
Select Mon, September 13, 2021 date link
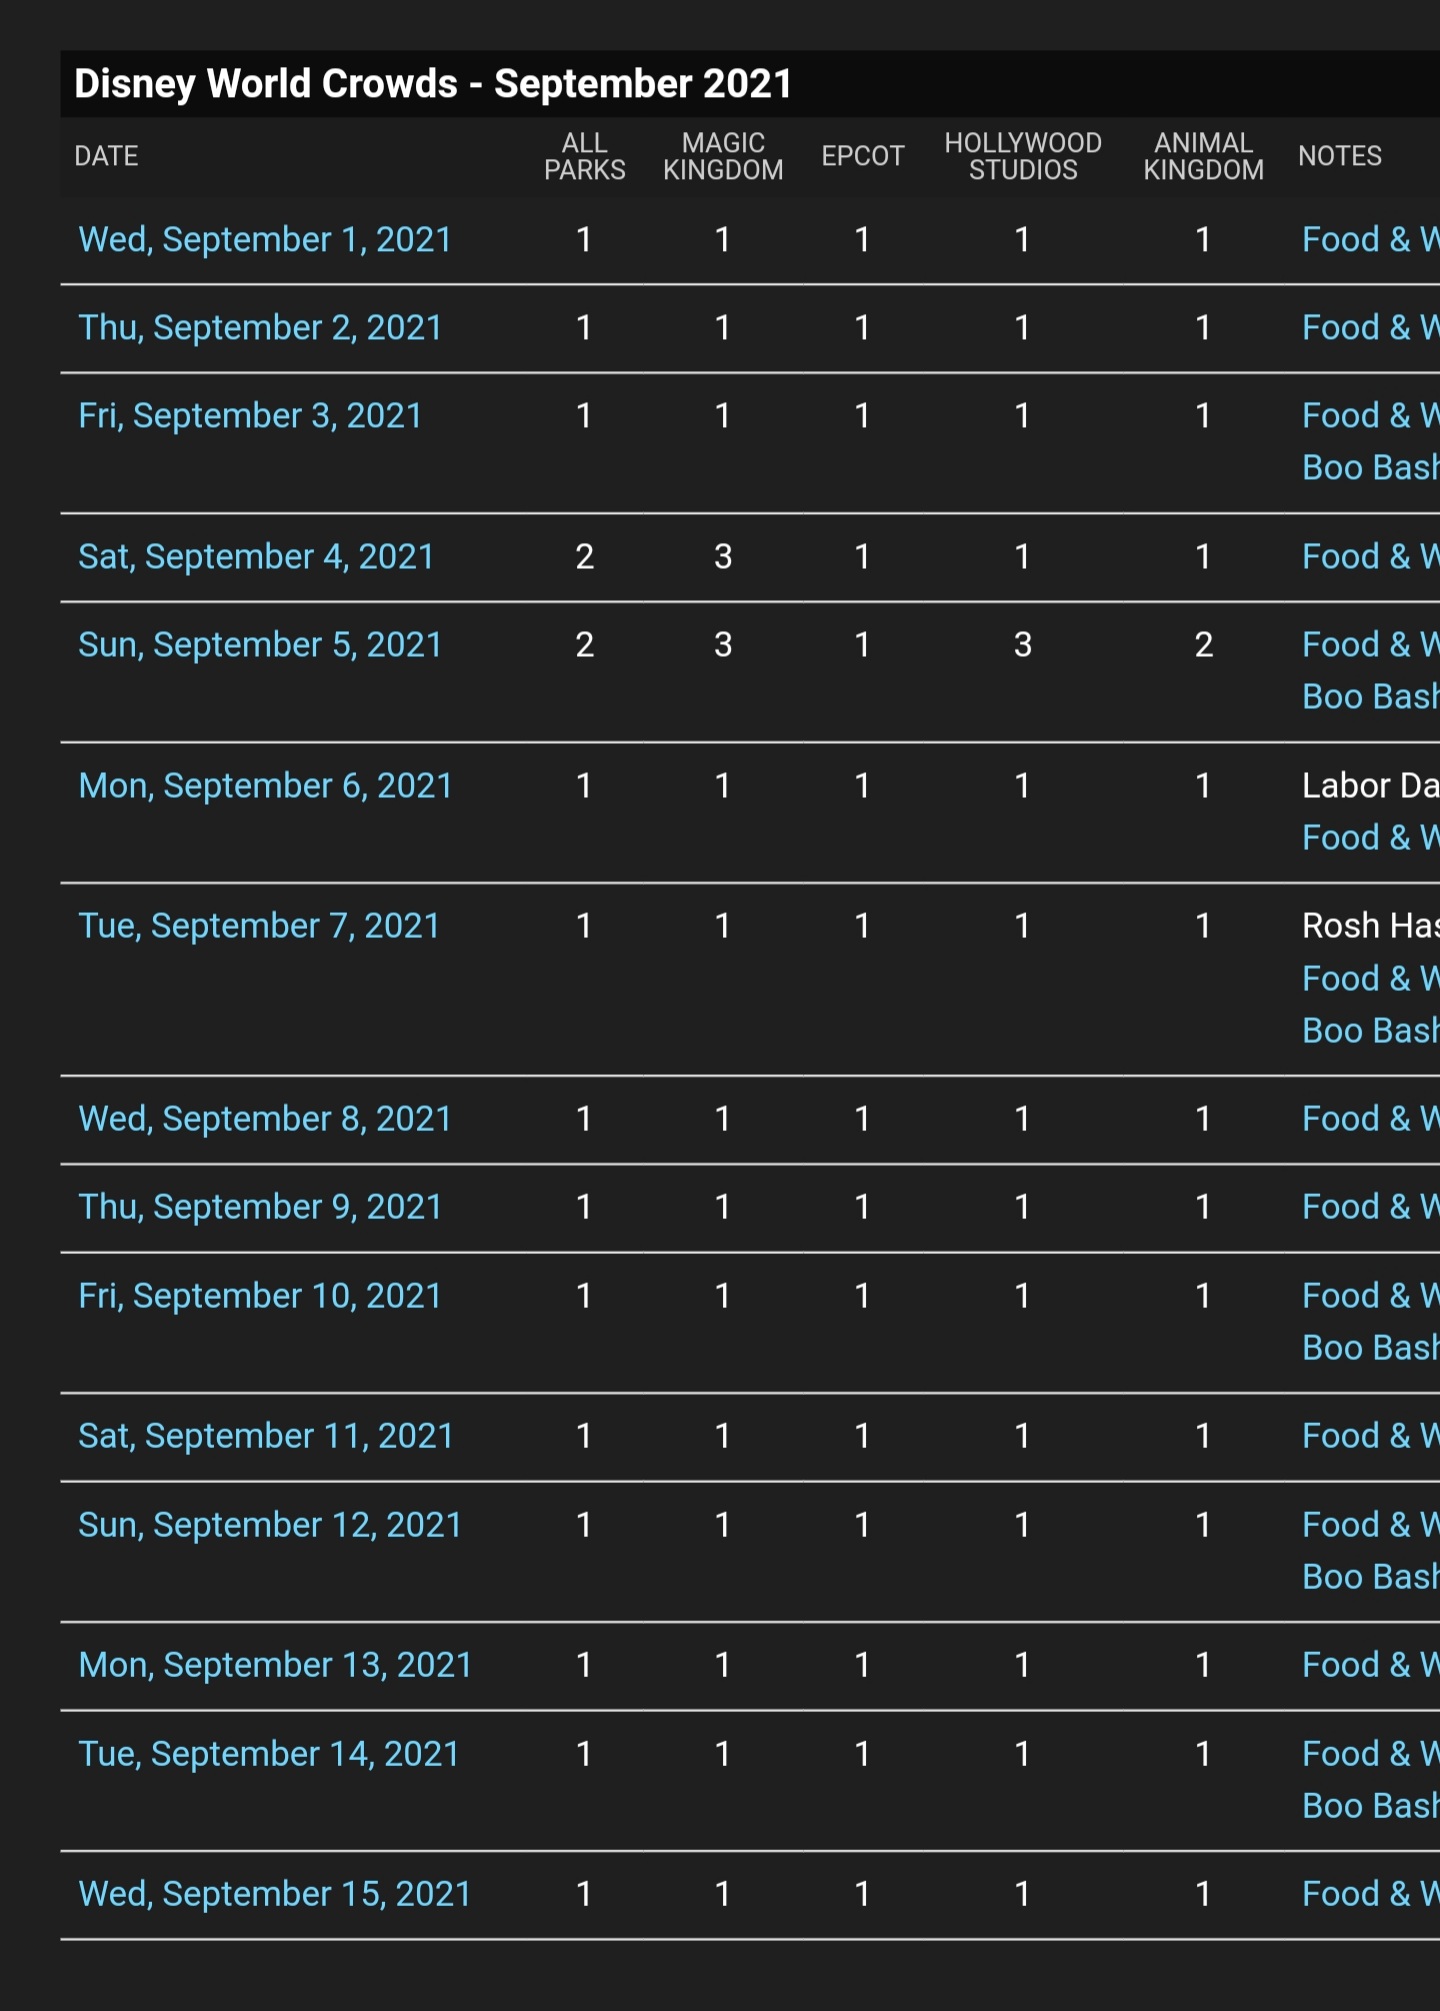tap(275, 1665)
